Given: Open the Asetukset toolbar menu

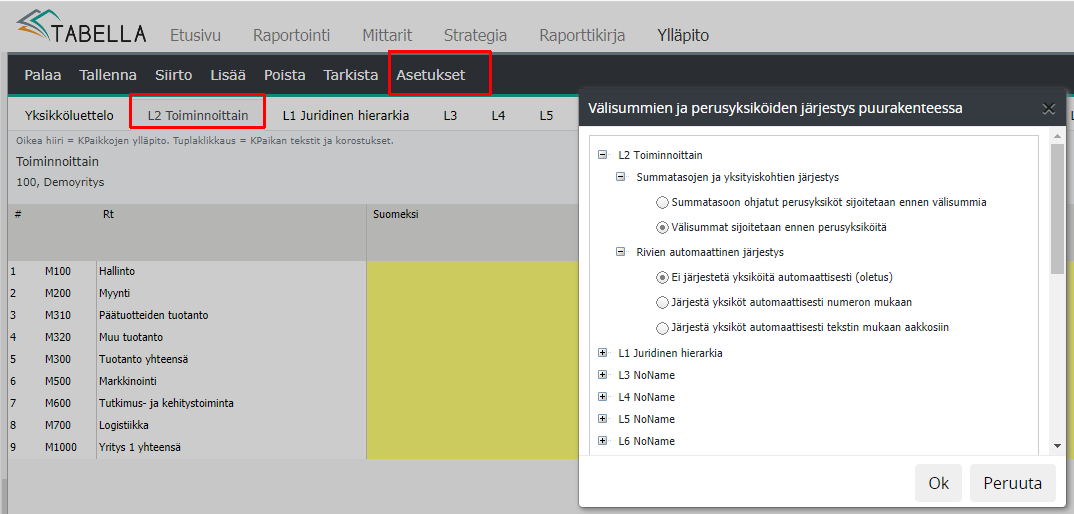Looking at the screenshot, I should (x=431, y=75).
